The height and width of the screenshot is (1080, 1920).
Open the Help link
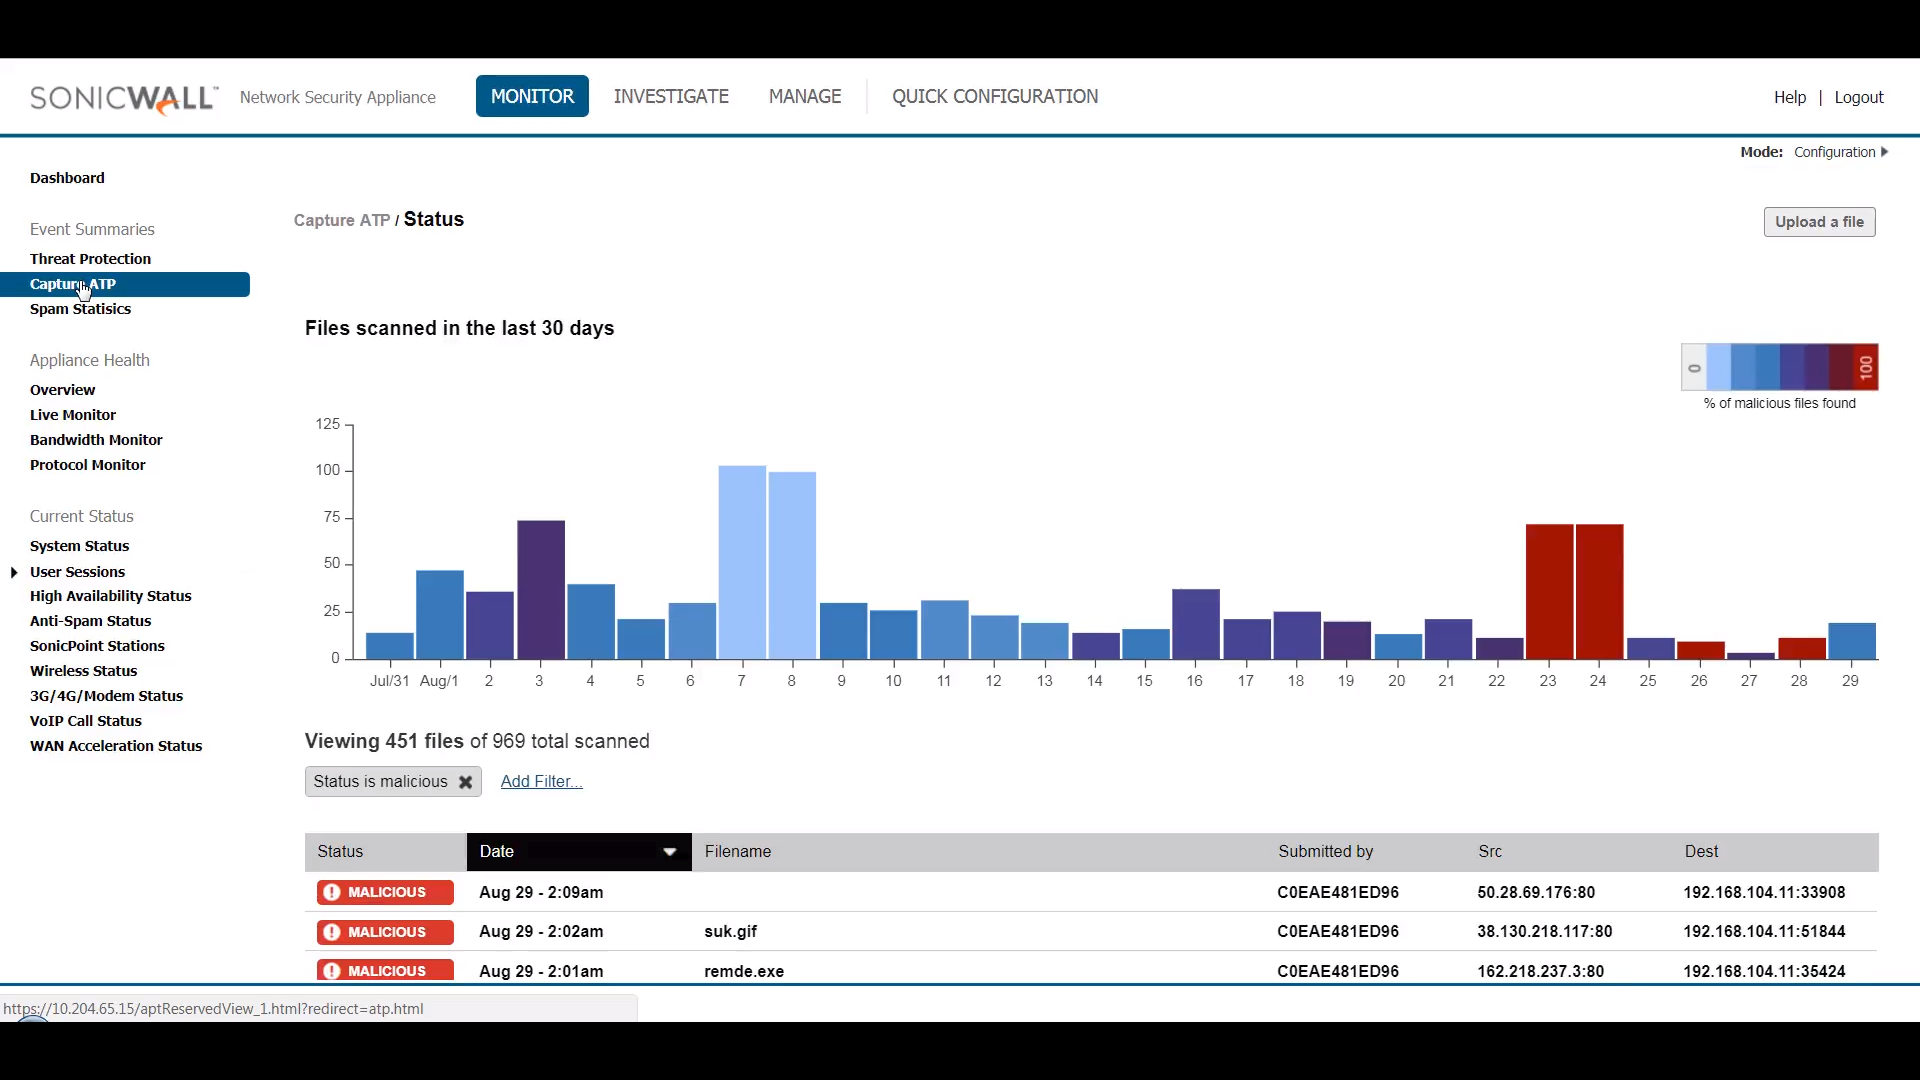tap(1790, 97)
